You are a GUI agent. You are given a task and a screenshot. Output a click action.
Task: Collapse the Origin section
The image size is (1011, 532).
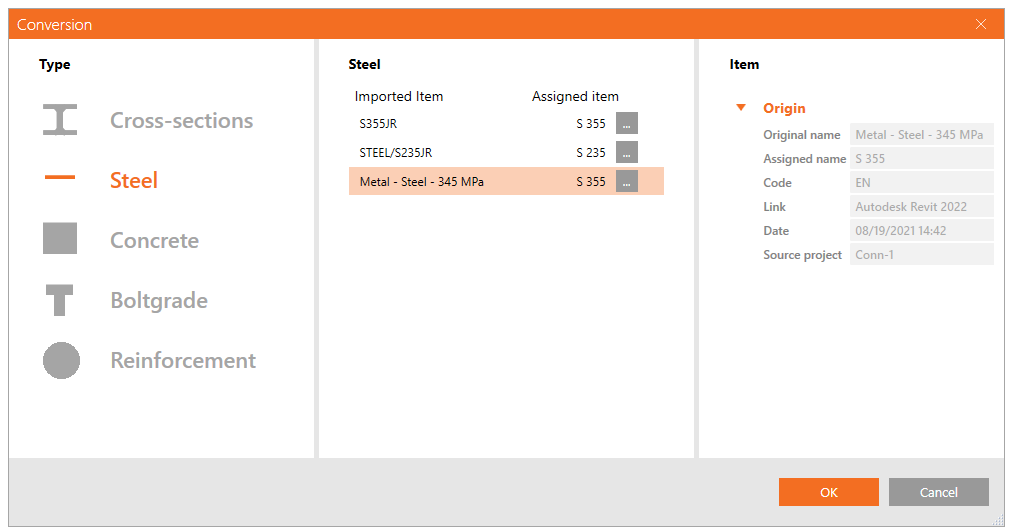(741, 108)
